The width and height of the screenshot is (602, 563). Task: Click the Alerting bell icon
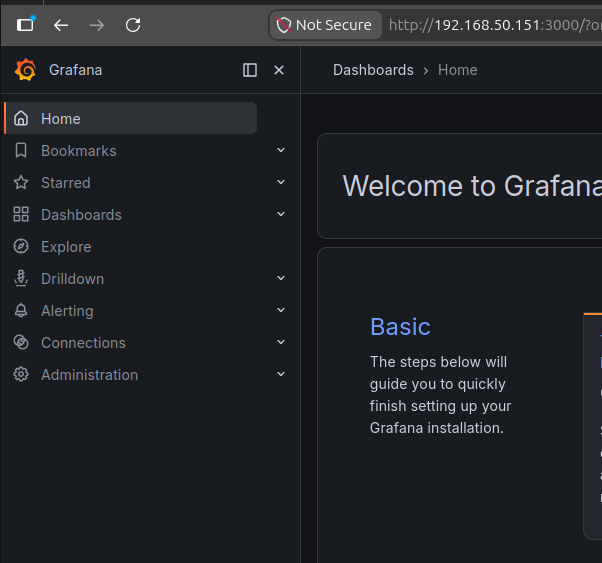point(21,310)
